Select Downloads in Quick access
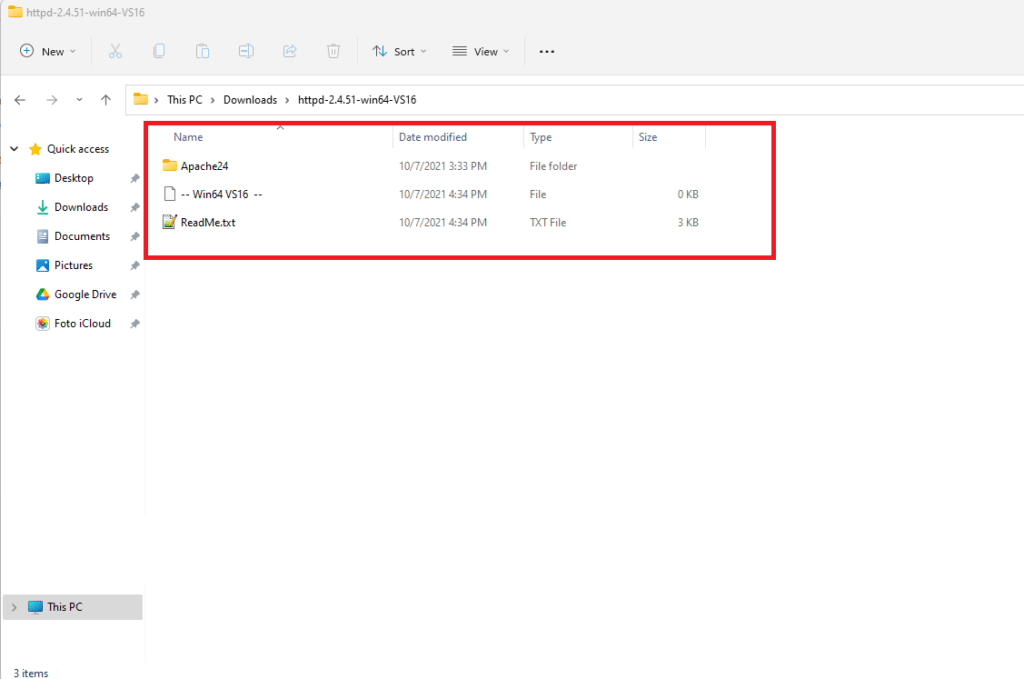1024x679 pixels. coord(81,207)
